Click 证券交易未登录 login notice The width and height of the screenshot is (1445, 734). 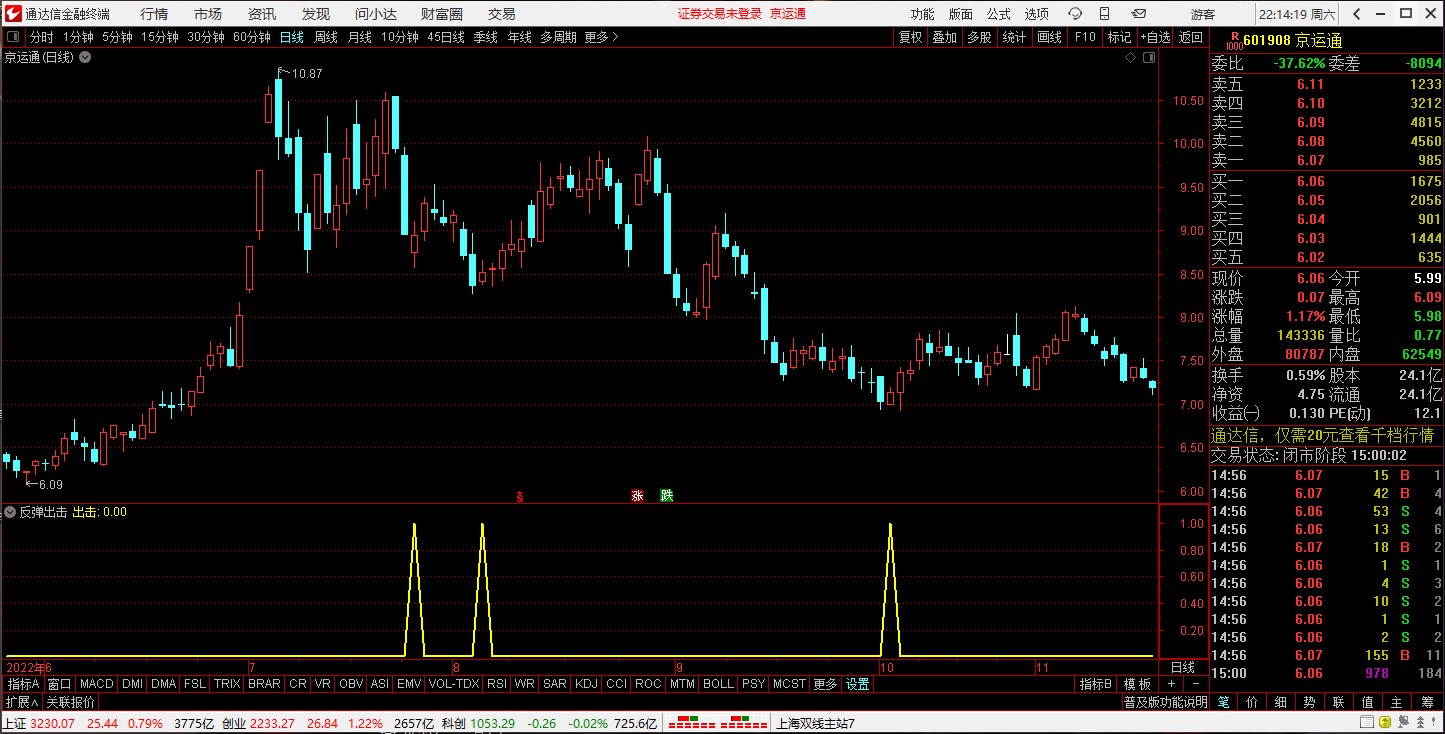tap(719, 14)
